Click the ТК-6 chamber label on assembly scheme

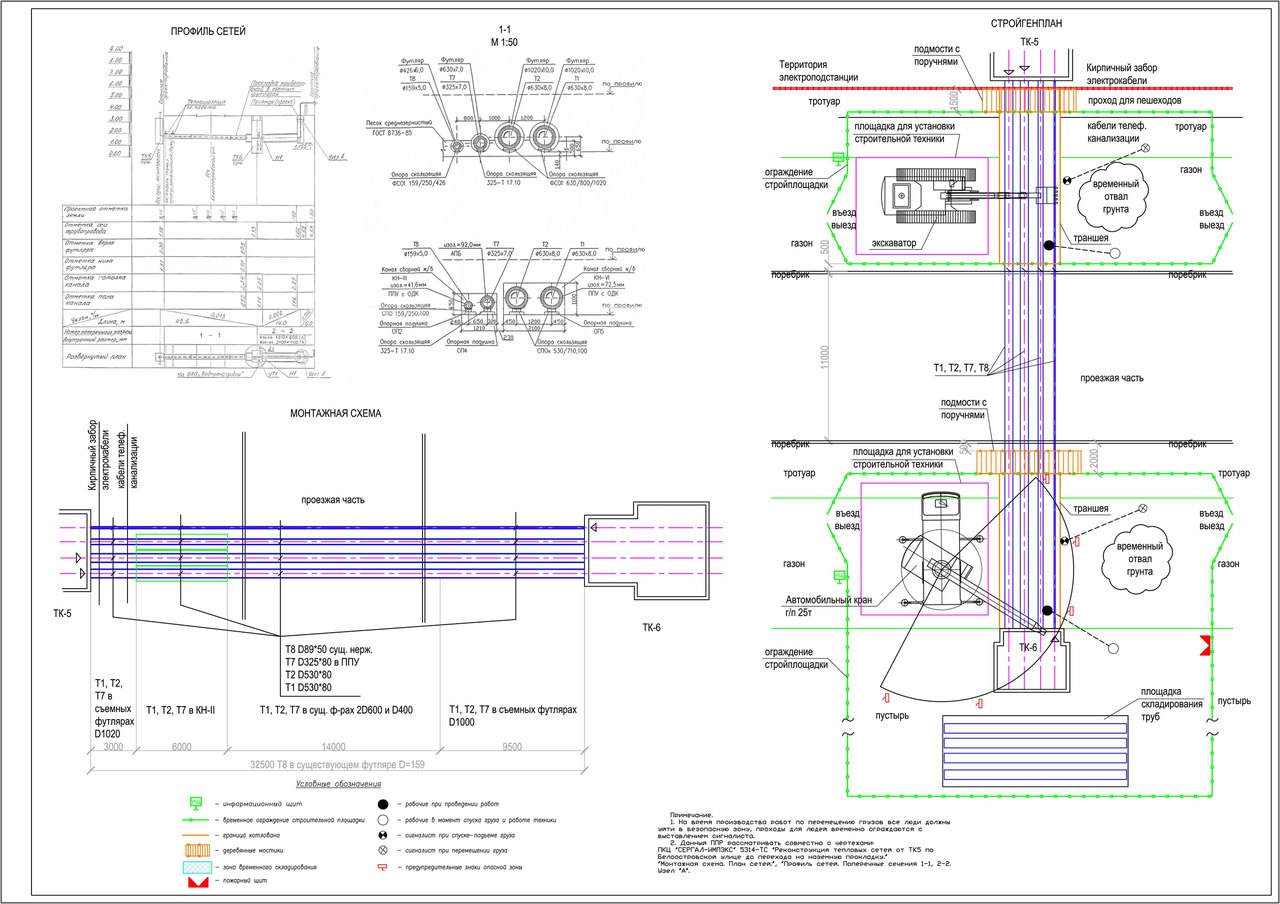[651, 628]
